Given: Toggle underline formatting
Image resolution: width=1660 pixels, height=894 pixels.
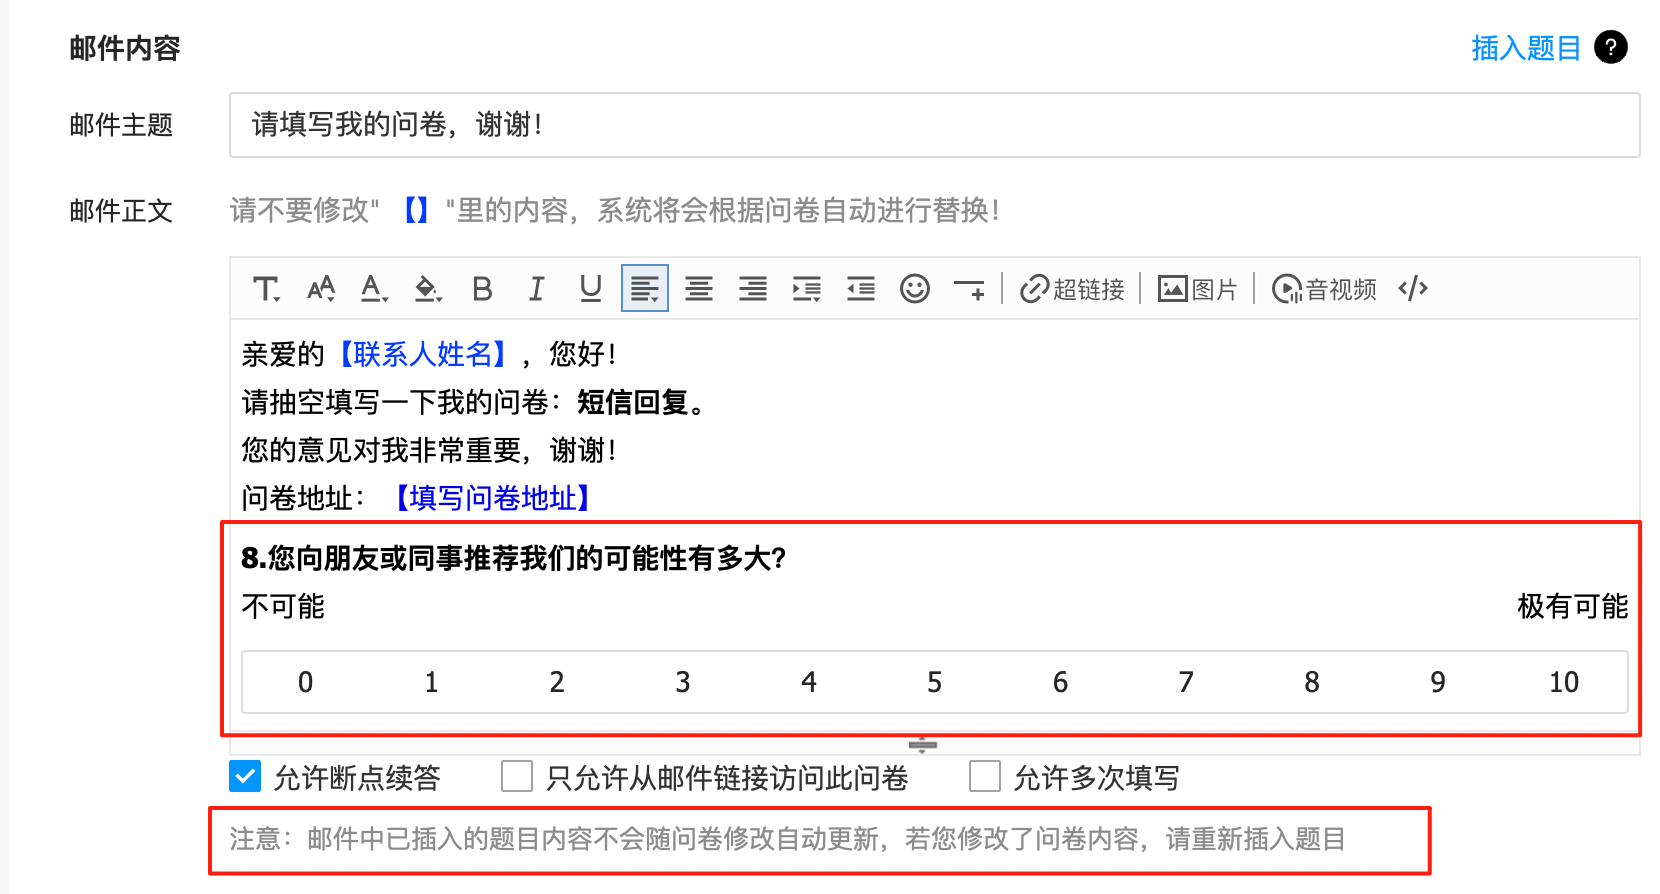Looking at the screenshot, I should (x=591, y=289).
